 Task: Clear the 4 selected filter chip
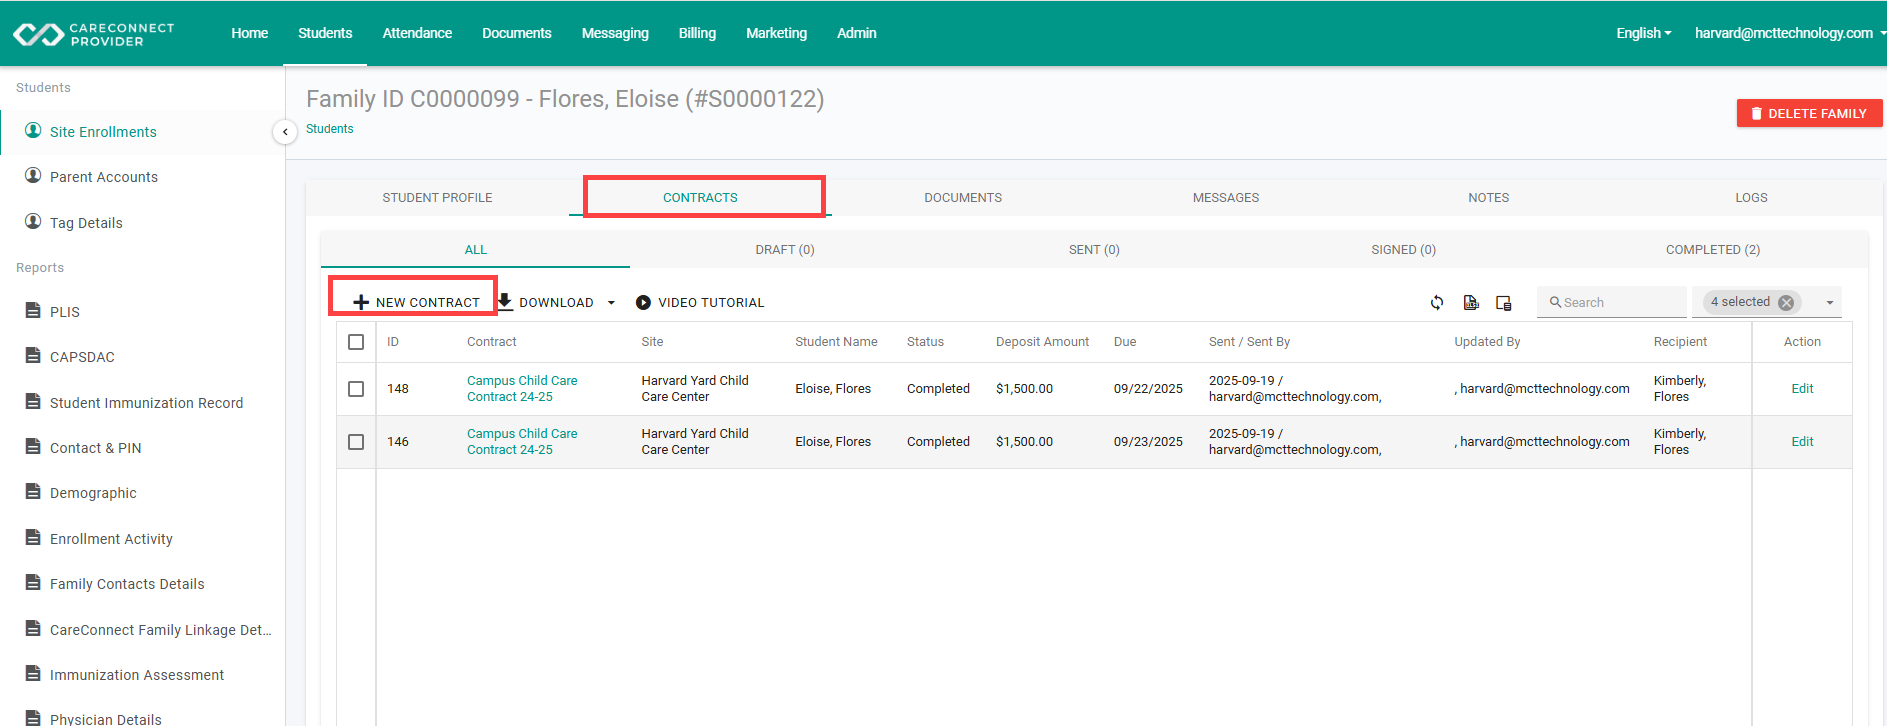pos(1786,302)
